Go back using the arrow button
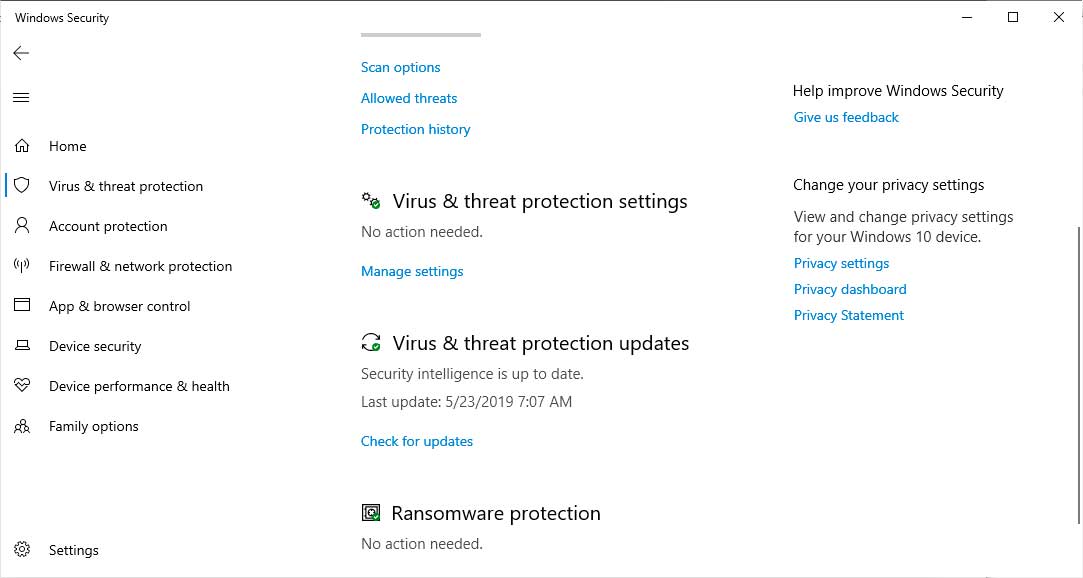The image size is (1083, 578). pos(20,53)
